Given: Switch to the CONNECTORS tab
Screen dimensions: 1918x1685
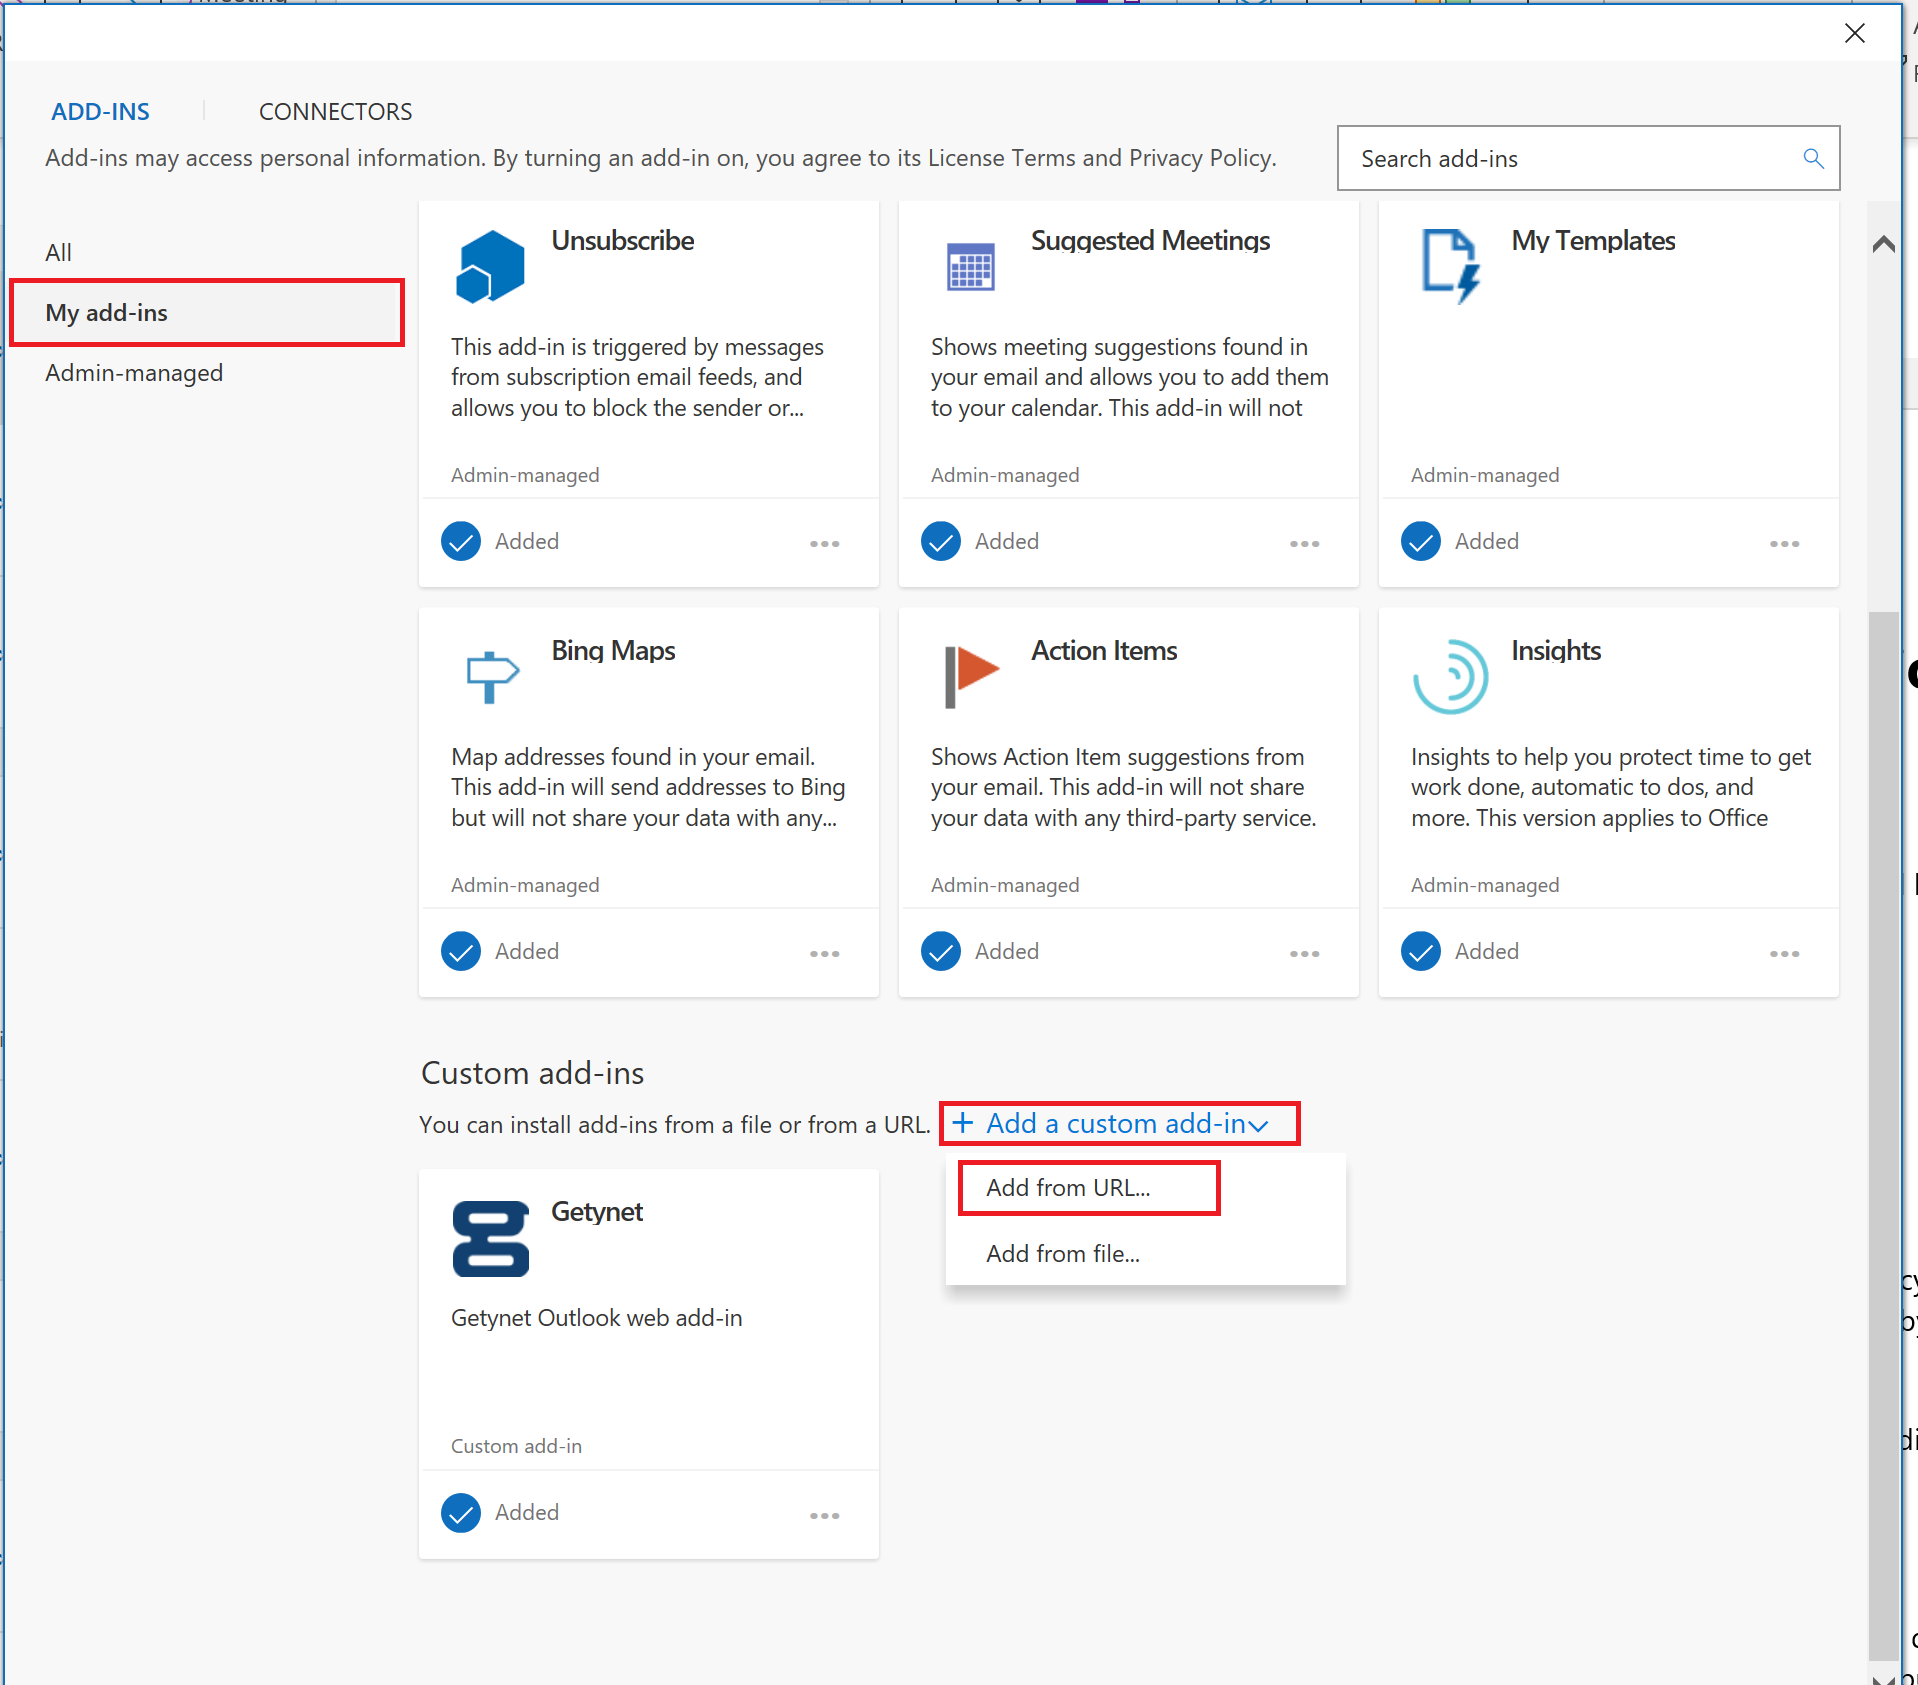Looking at the screenshot, I should (x=335, y=111).
